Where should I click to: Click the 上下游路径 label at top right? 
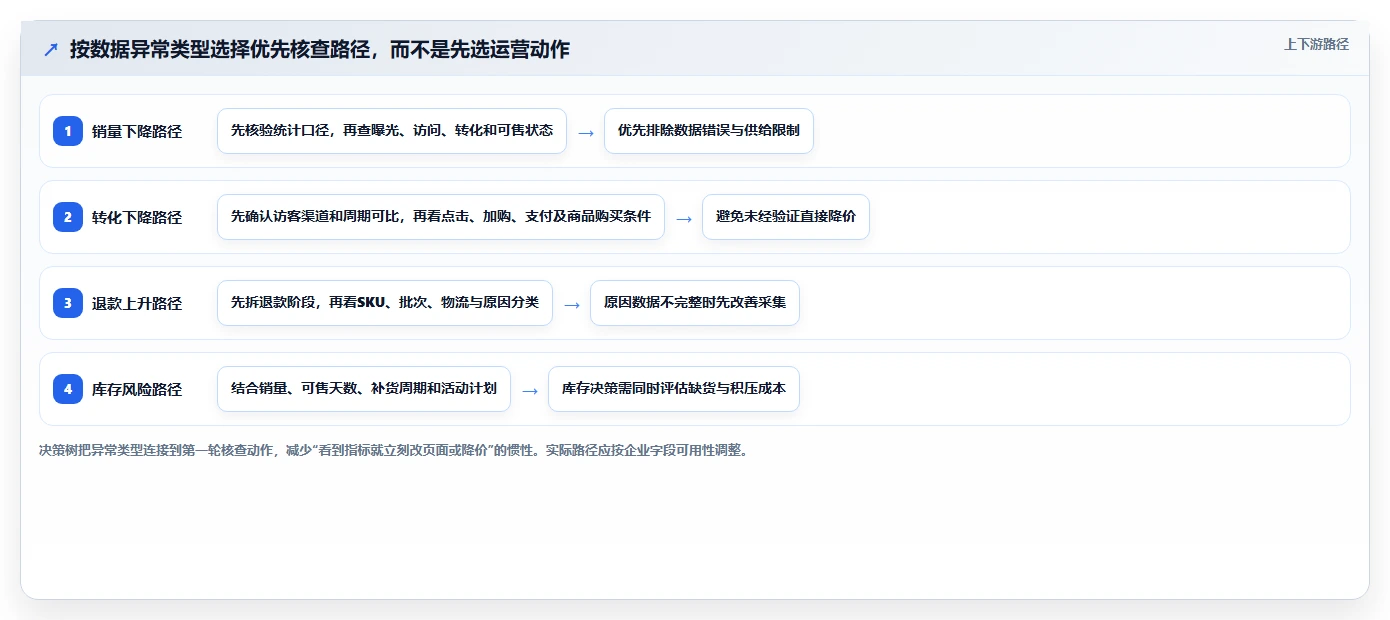coord(1316,44)
